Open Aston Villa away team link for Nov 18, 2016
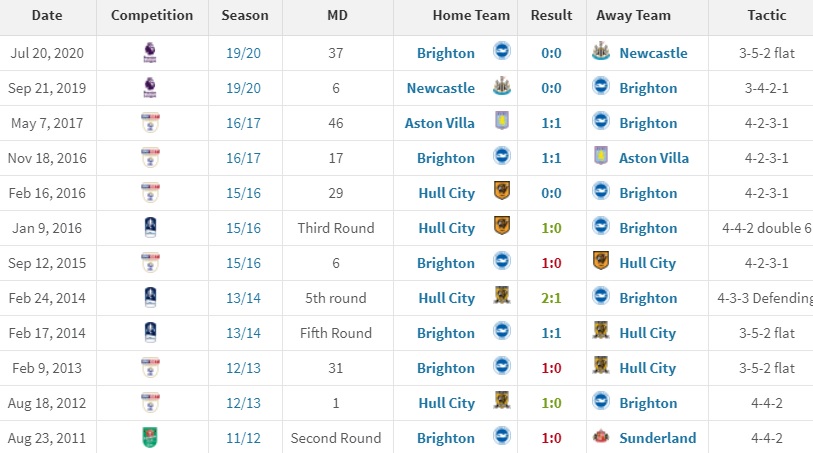This screenshot has width=813, height=453. [x=654, y=158]
